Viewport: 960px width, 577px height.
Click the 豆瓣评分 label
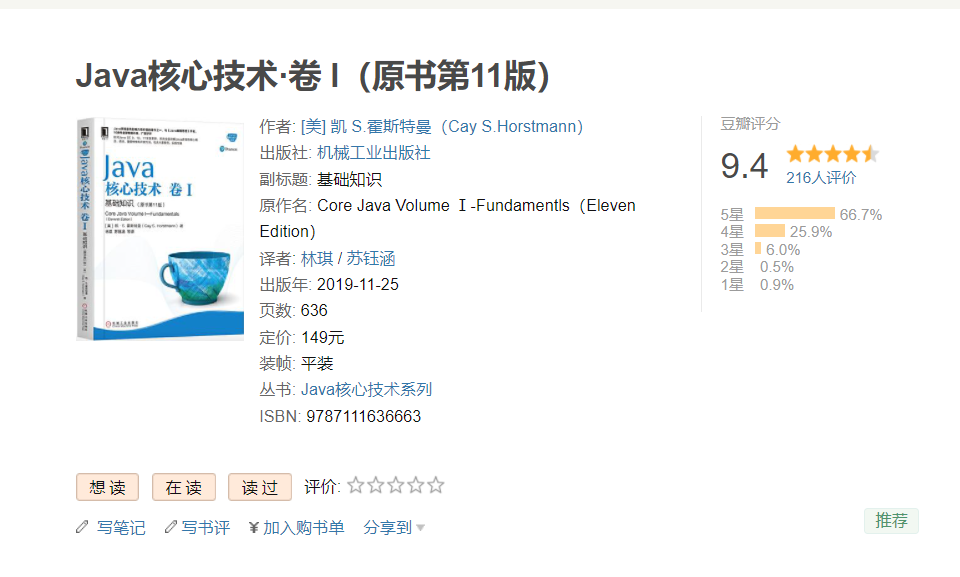[750, 124]
